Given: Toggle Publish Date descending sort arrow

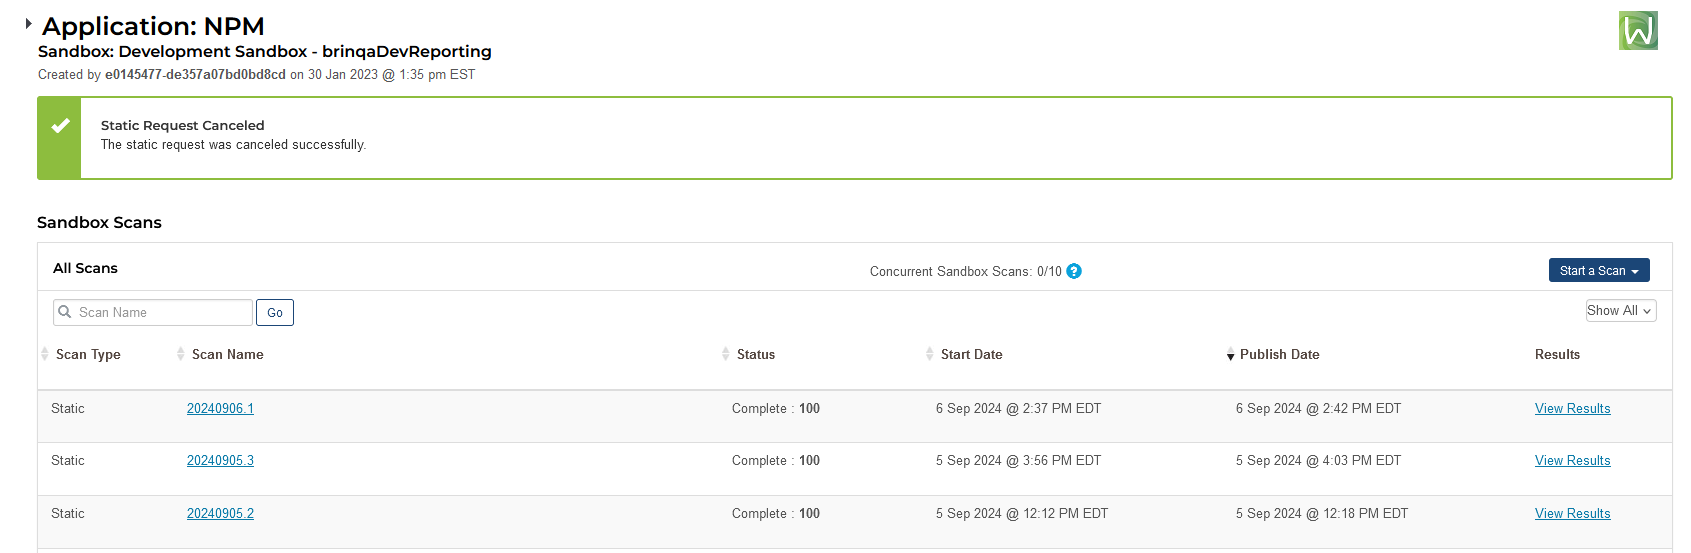Looking at the screenshot, I should (x=1230, y=356).
